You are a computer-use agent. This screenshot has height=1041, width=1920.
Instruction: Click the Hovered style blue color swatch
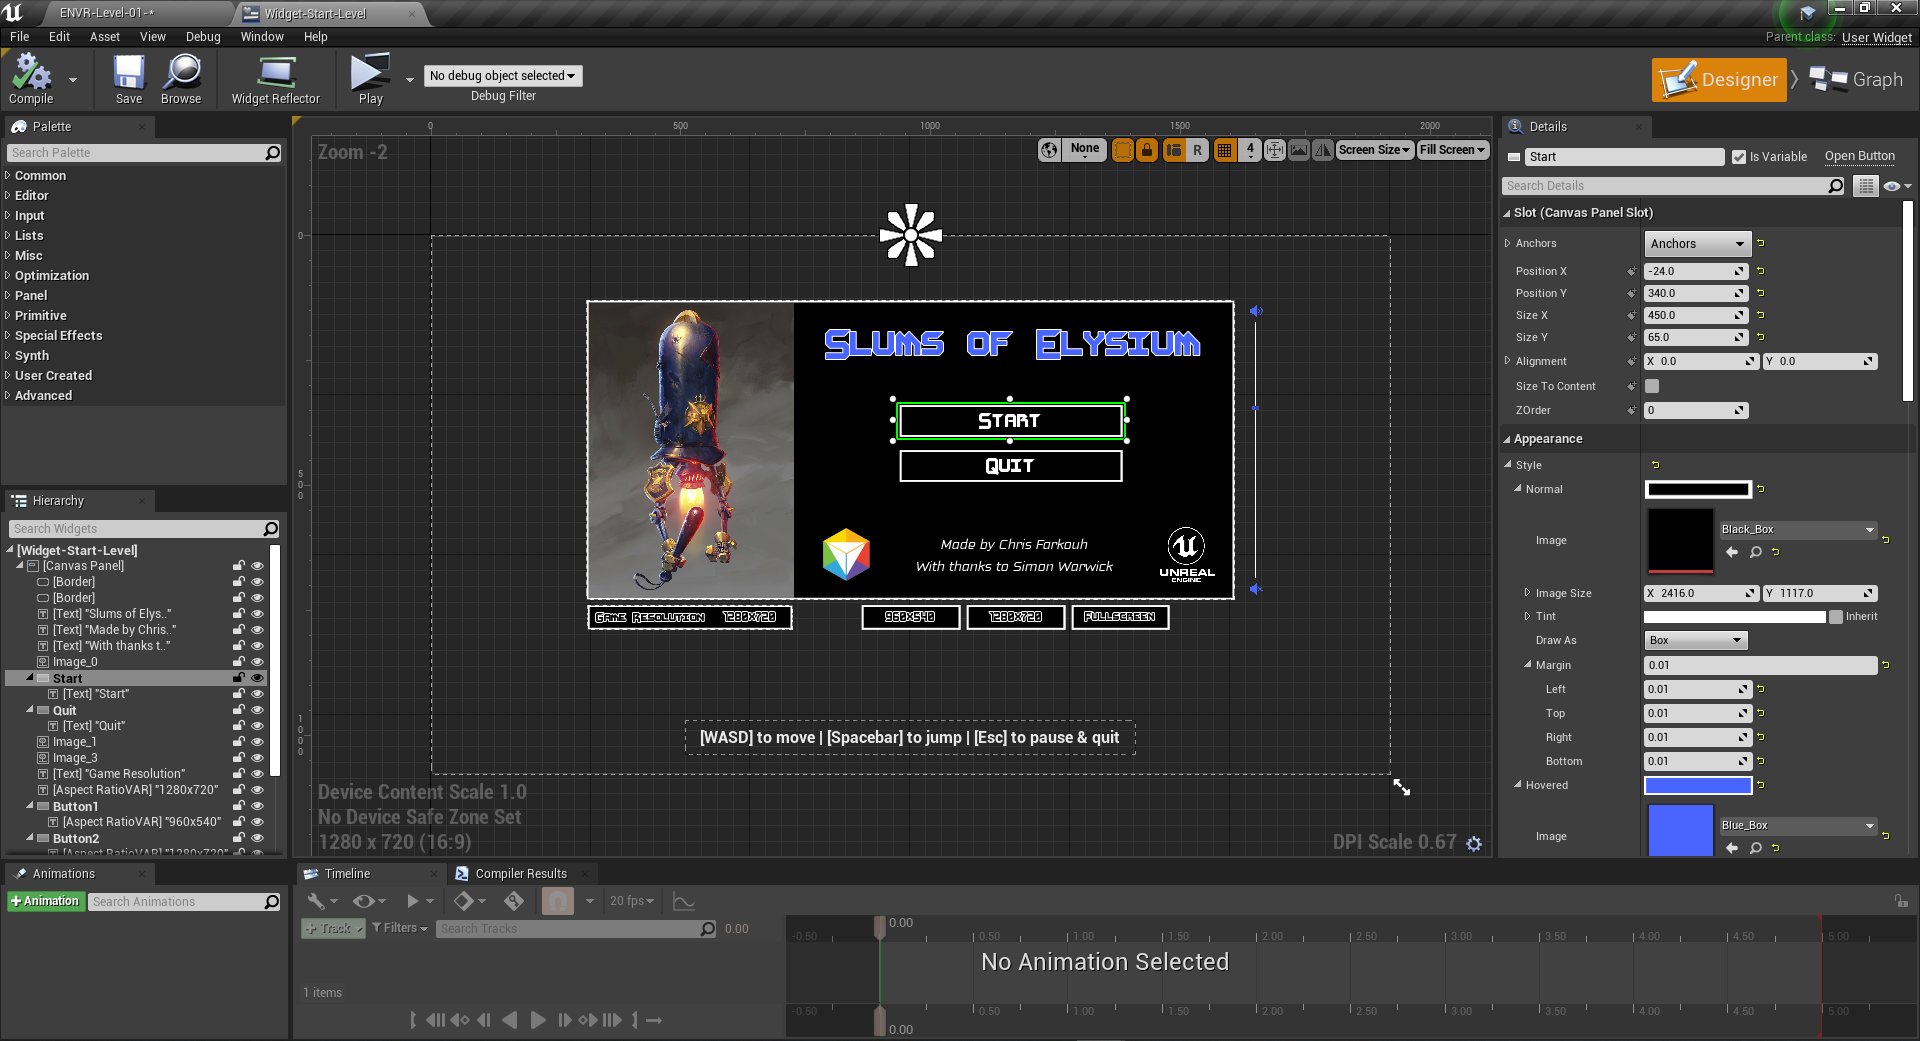point(1698,786)
